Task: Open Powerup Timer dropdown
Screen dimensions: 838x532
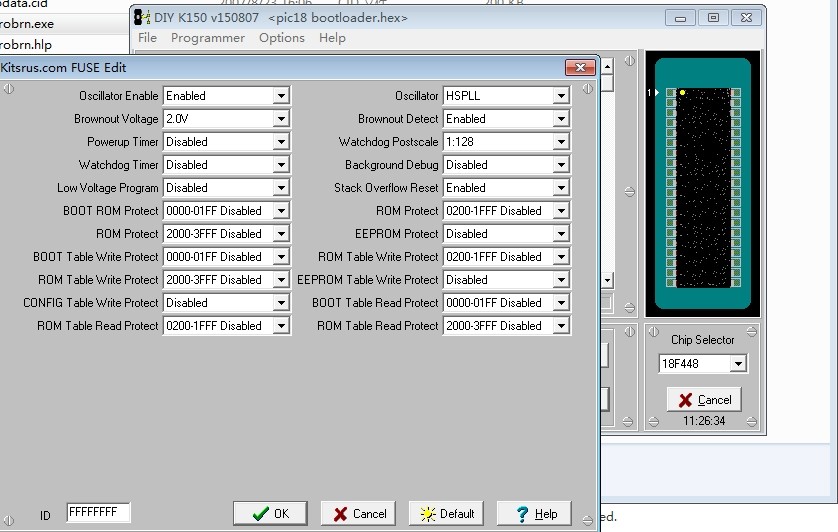Action: (x=281, y=142)
